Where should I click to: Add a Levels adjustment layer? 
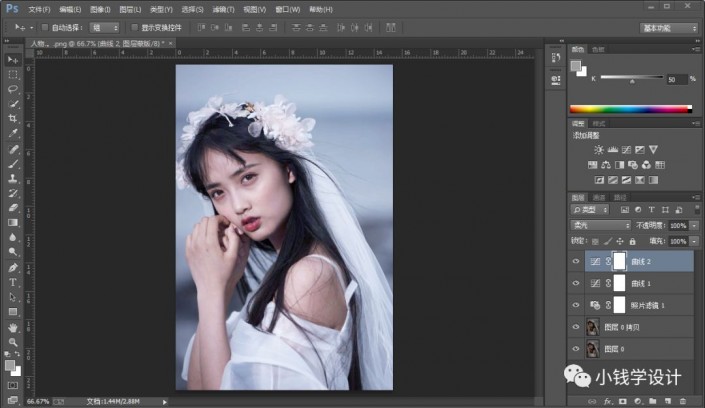pyautogui.click(x=612, y=150)
